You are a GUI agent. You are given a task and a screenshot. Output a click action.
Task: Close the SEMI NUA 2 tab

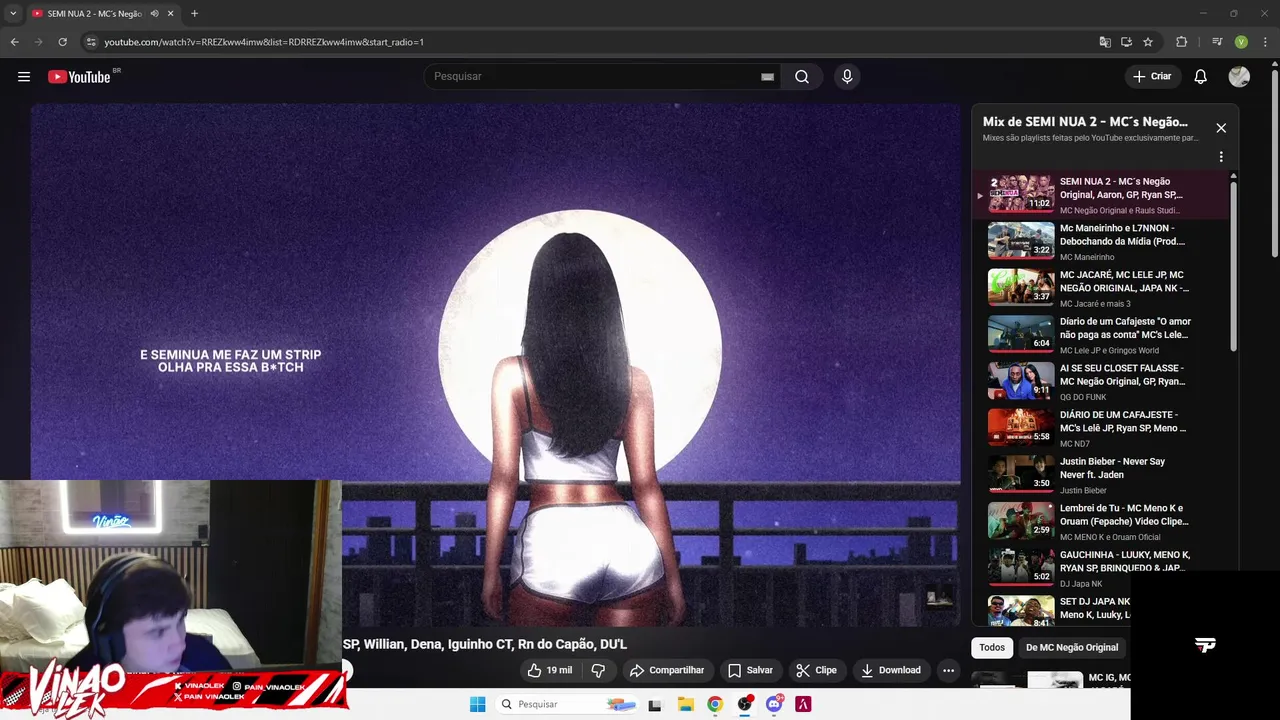coord(170,14)
